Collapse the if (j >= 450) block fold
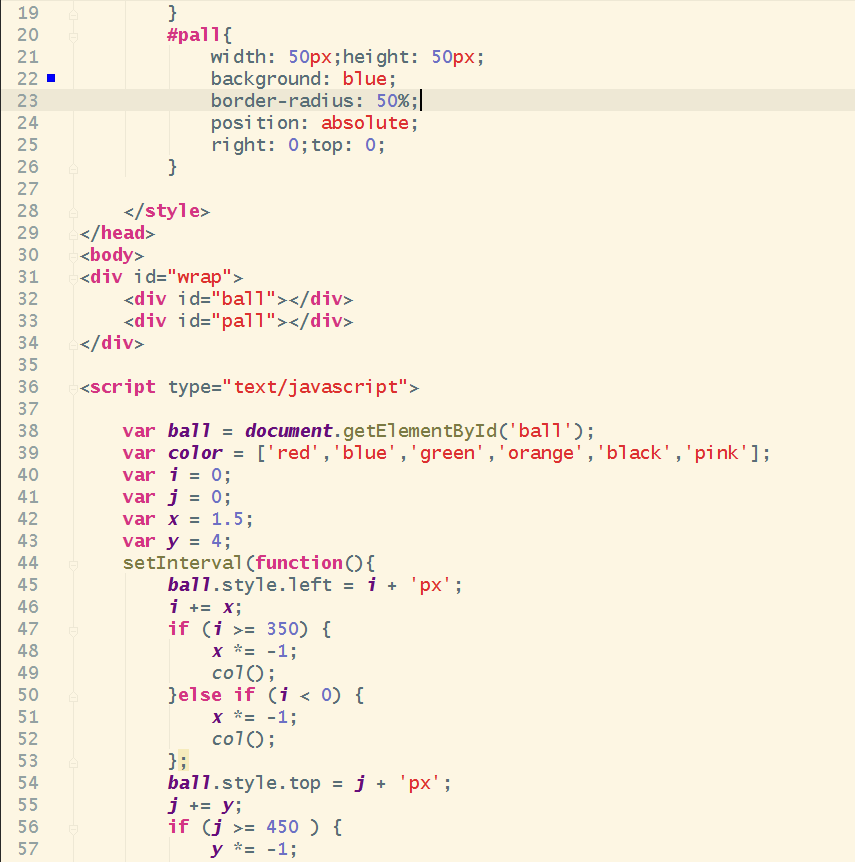The height and width of the screenshot is (862, 855). point(73,828)
